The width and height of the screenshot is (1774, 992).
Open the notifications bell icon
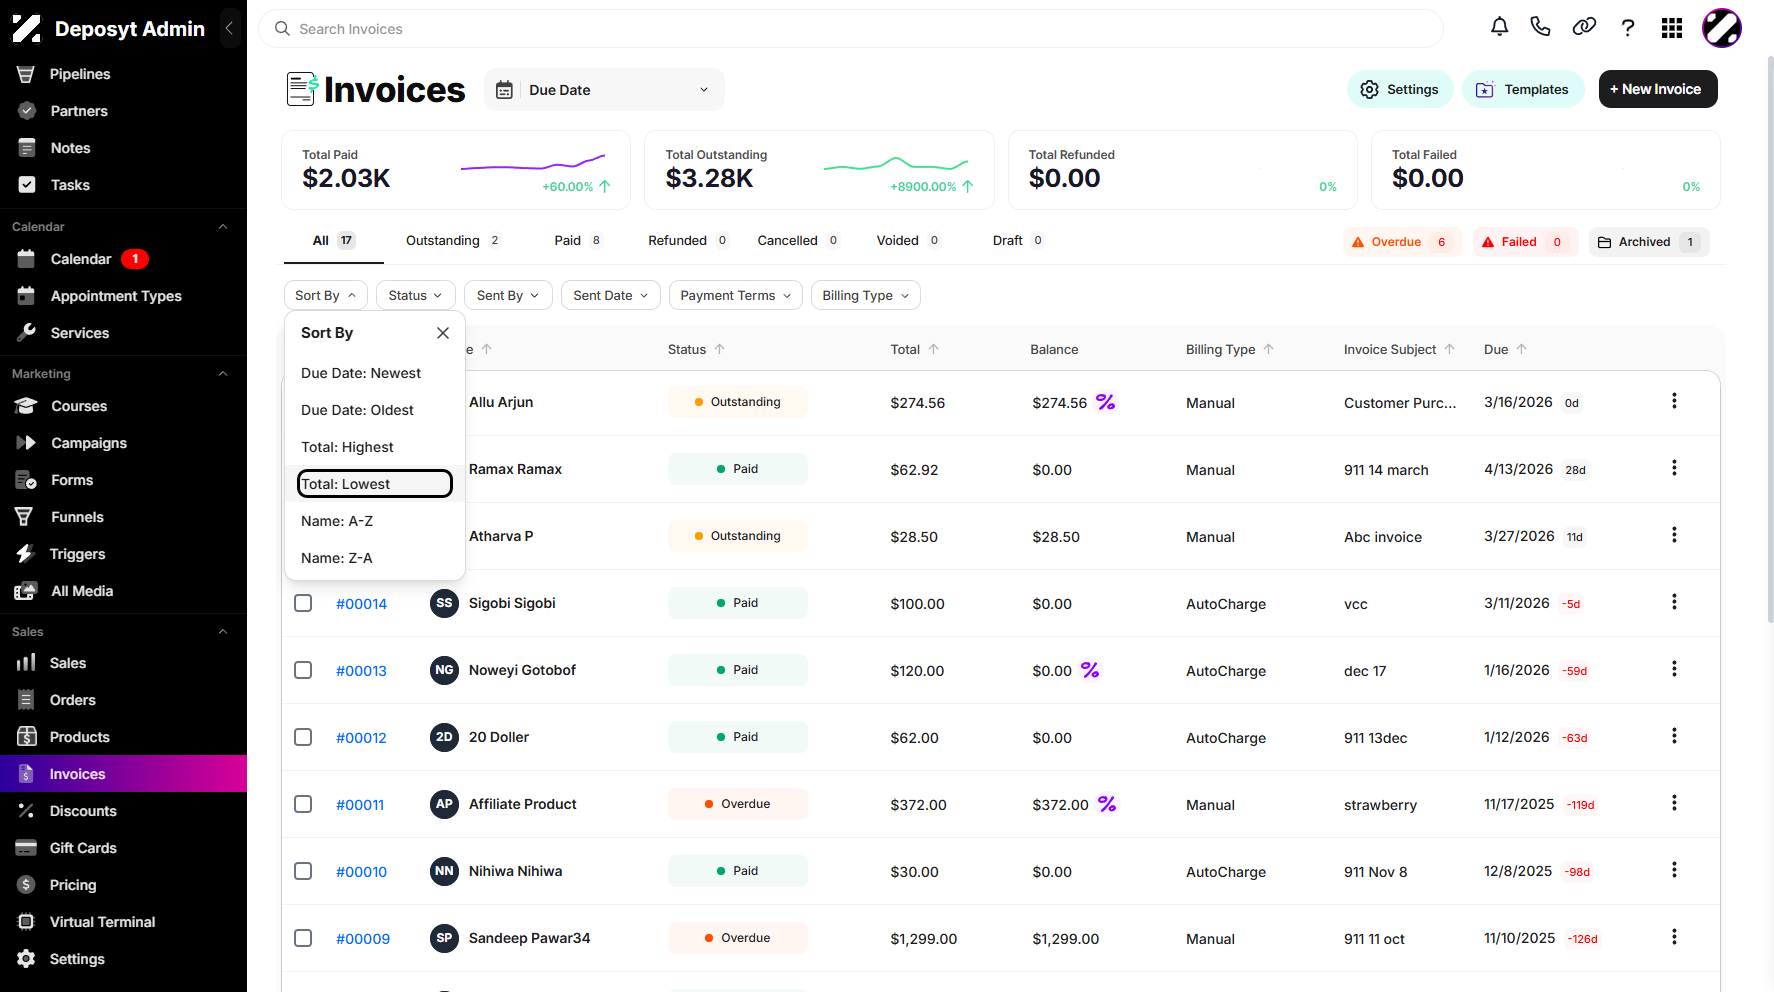coord(1499,27)
